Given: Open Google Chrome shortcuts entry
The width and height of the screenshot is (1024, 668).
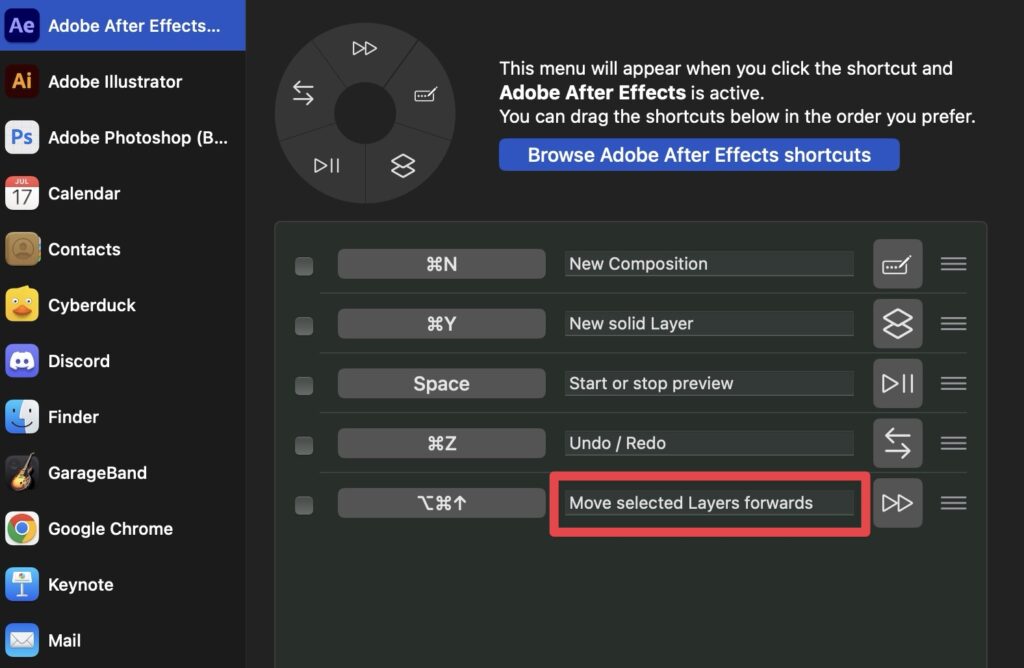Looking at the screenshot, I should [x=123, y=528].
